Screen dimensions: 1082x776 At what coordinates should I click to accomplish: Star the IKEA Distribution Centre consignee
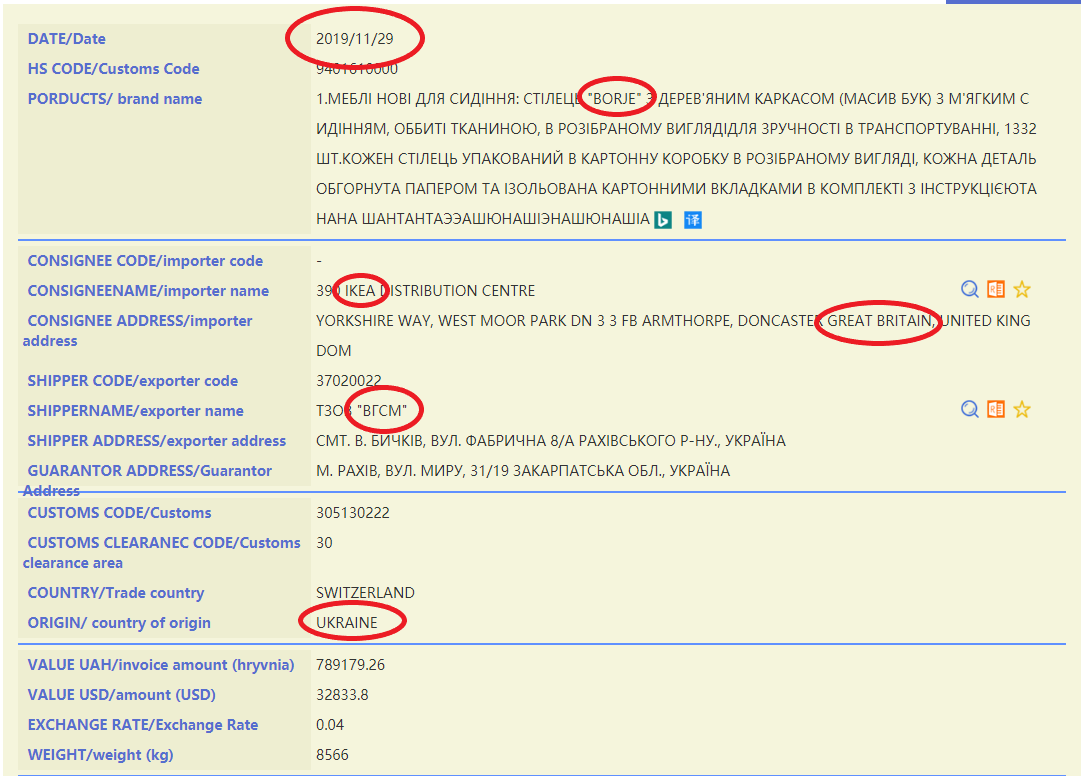click(1022, 290)
